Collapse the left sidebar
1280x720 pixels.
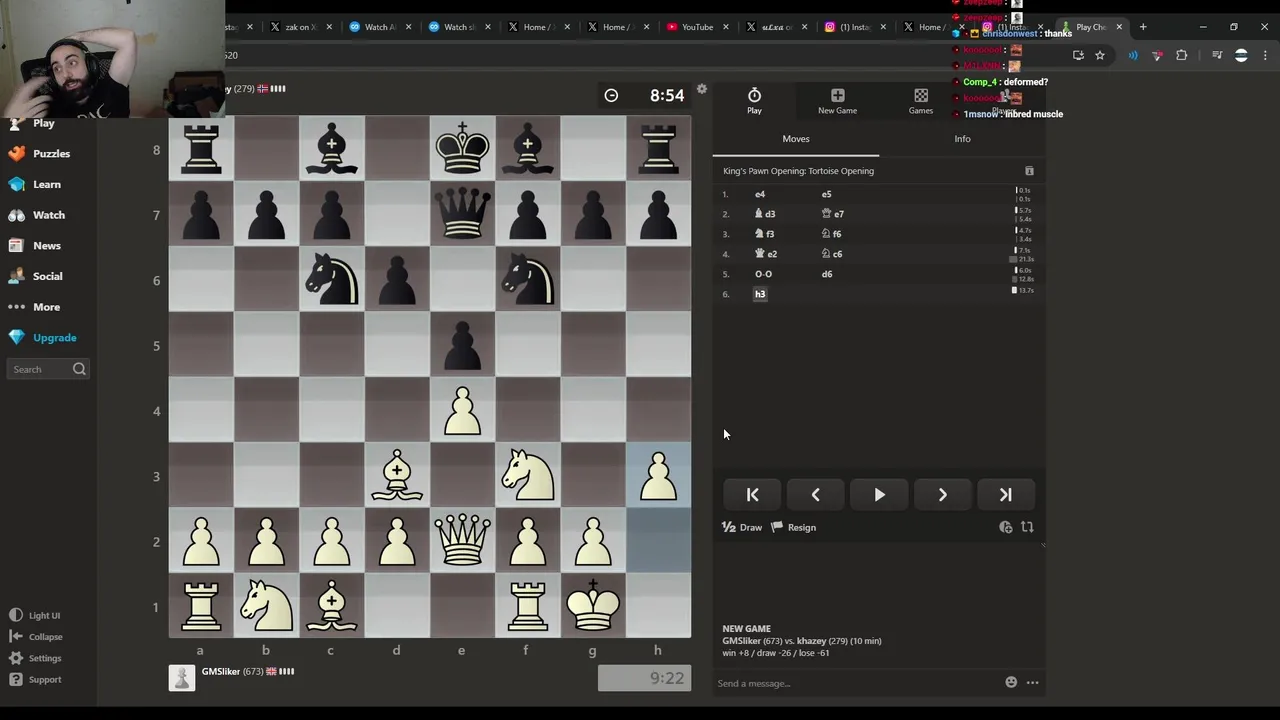[x=36, y=637]
